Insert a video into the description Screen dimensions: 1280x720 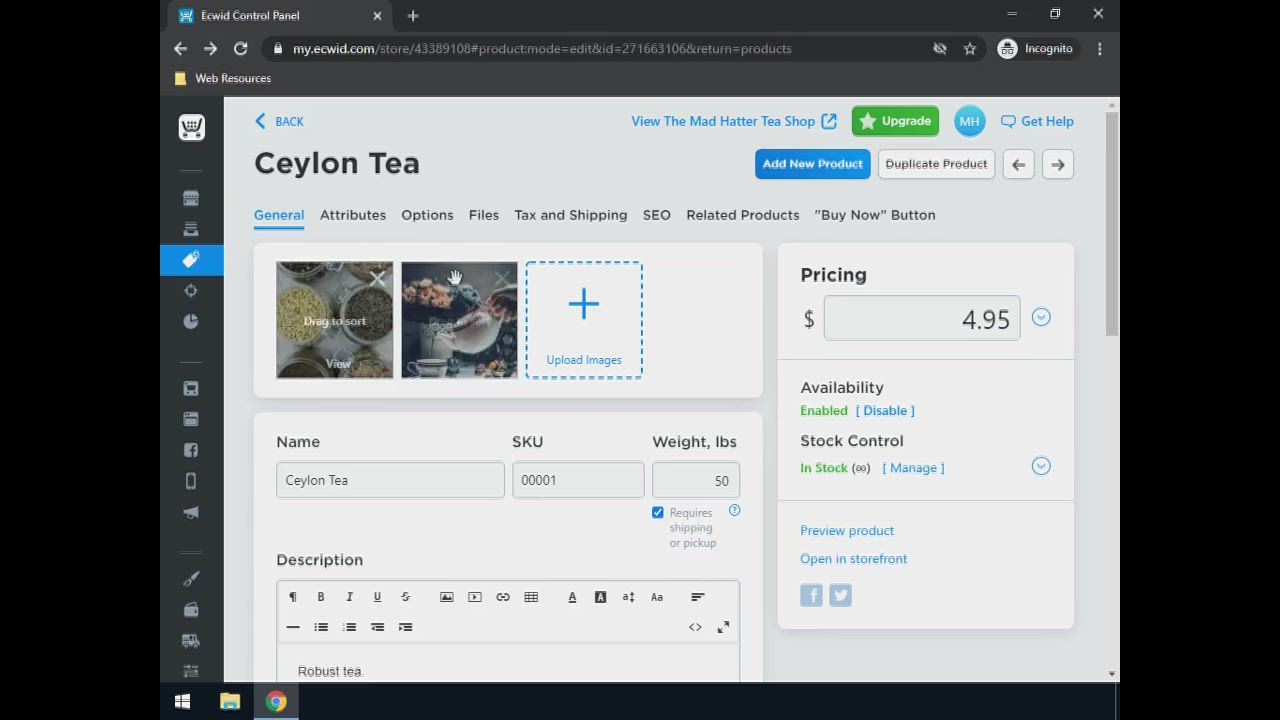click(475, 597)
